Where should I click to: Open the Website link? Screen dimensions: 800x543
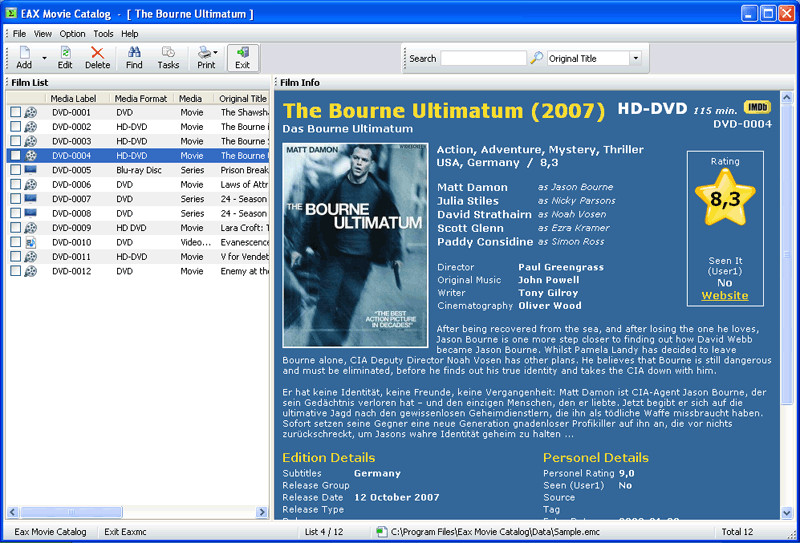724,295
